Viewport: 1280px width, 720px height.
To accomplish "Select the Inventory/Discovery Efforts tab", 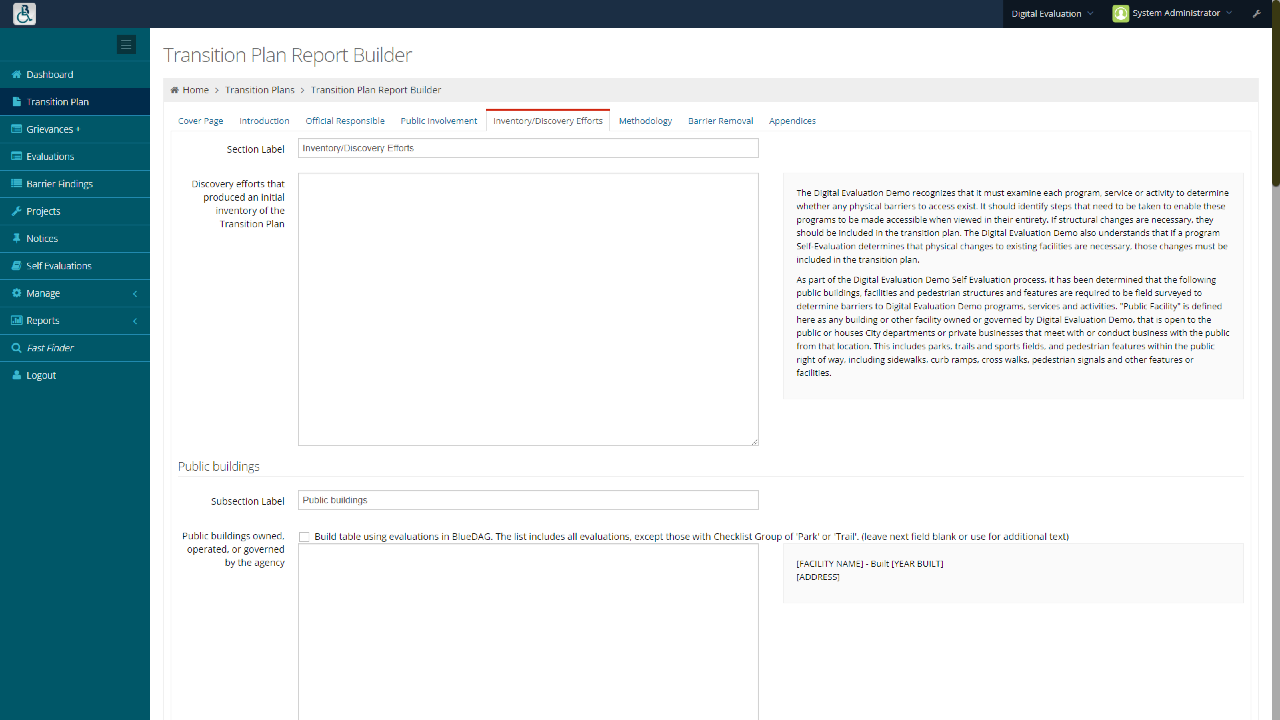I will pos(548,121).
